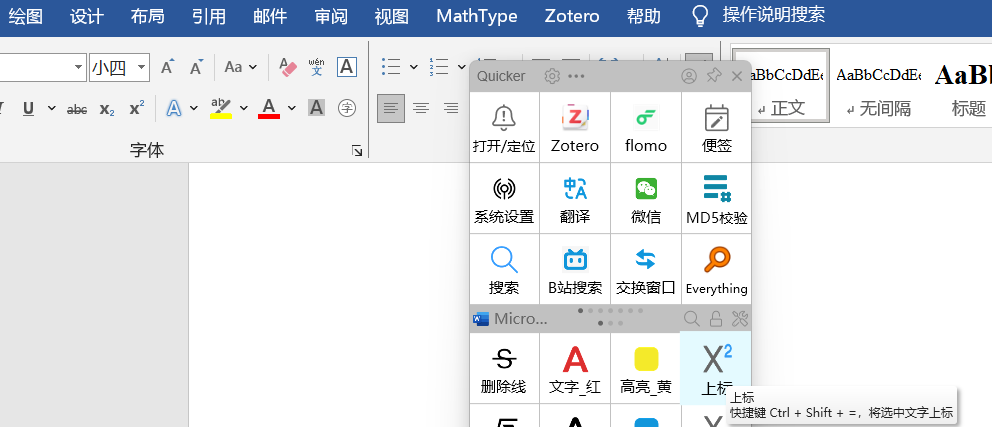Screen dimensions: 992x427
Task: Open the 布局 ribbon tab
Action: pyautogui.click(x=147, y=16)
